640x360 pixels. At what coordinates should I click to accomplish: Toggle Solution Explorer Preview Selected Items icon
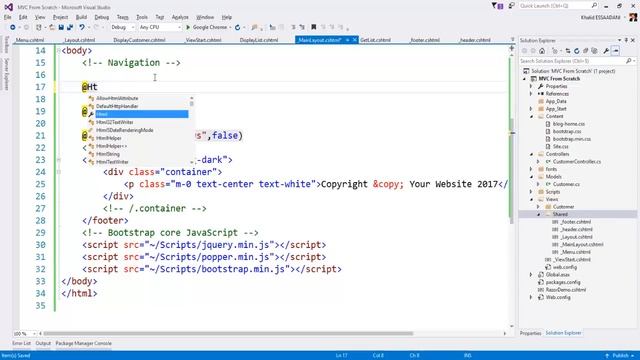click(616, 51)
